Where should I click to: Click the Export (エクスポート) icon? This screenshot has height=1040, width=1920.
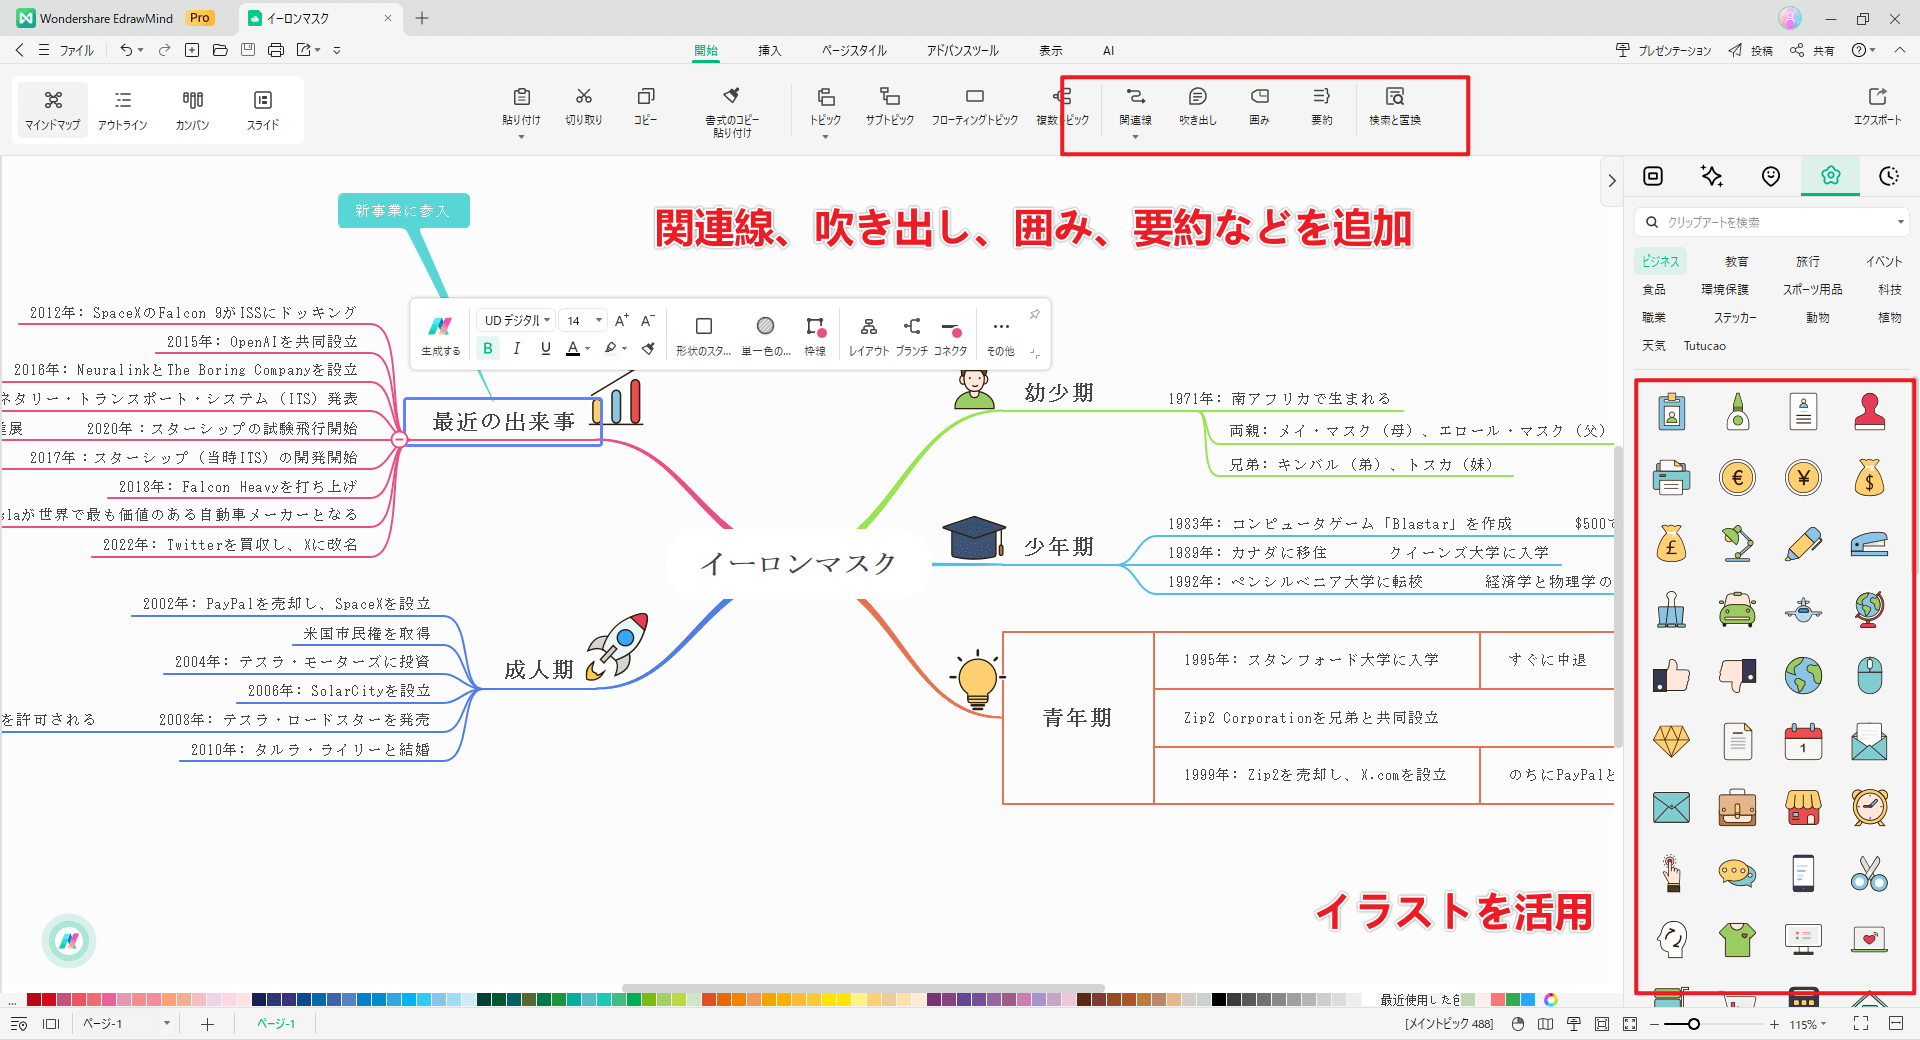[x=1877, y=97]
